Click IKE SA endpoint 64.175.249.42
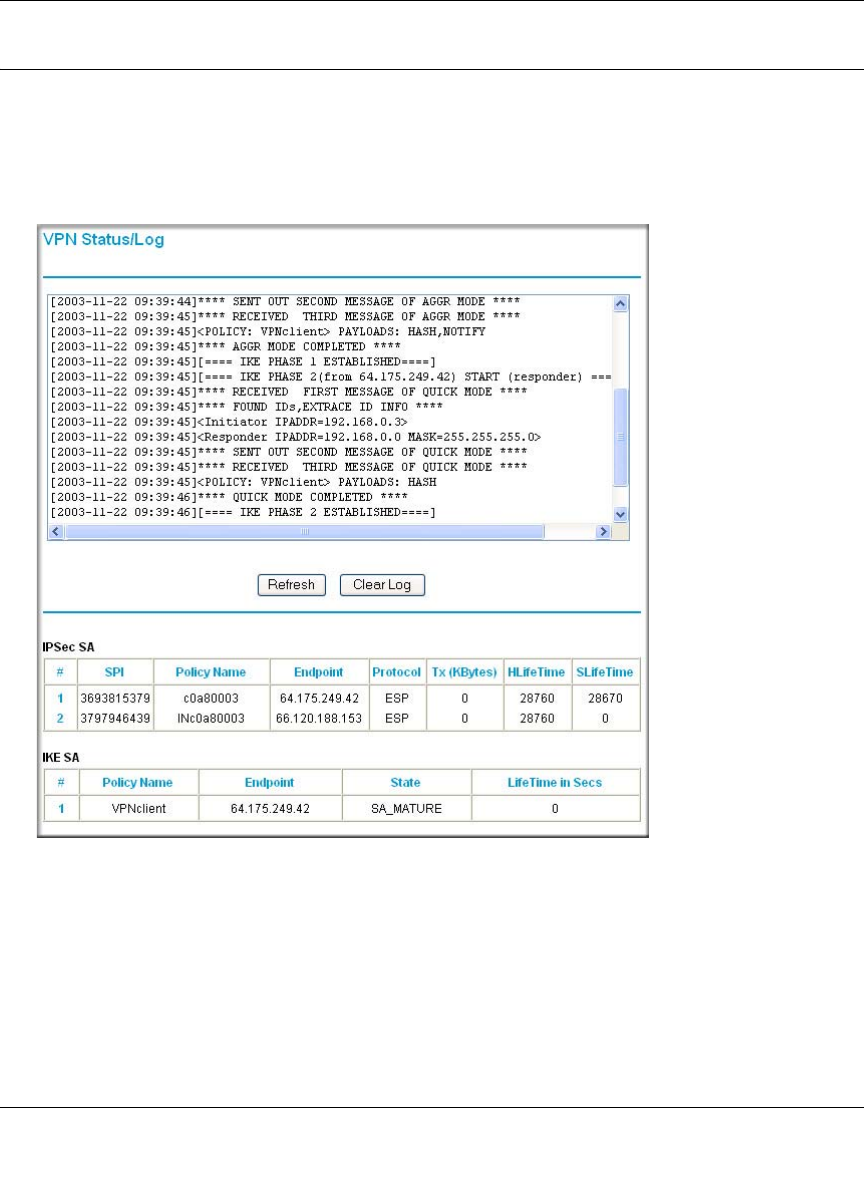The height and width of the screenshot is (1184, 864). coord(270,809)
